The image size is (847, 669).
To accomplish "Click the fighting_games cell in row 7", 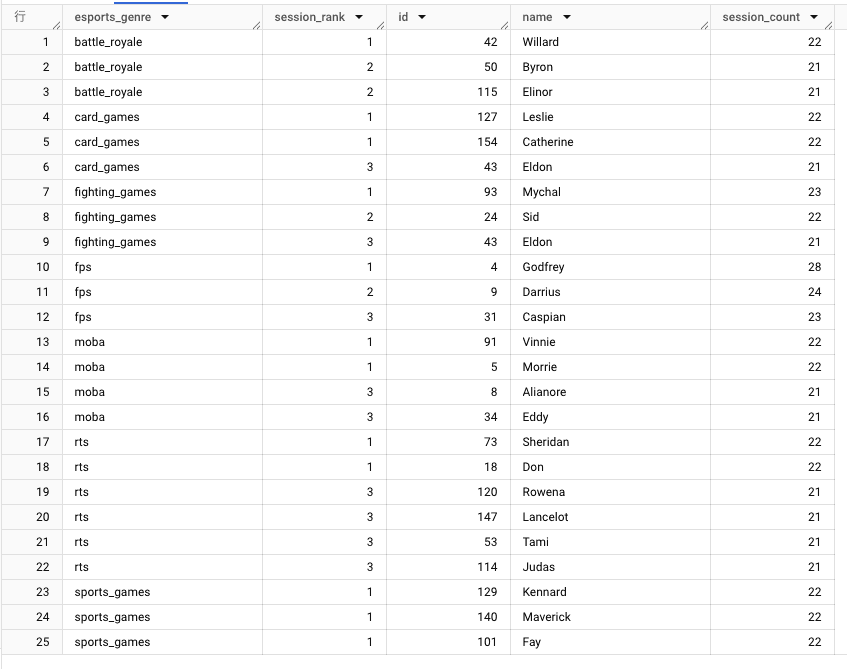I will point(115,192).
